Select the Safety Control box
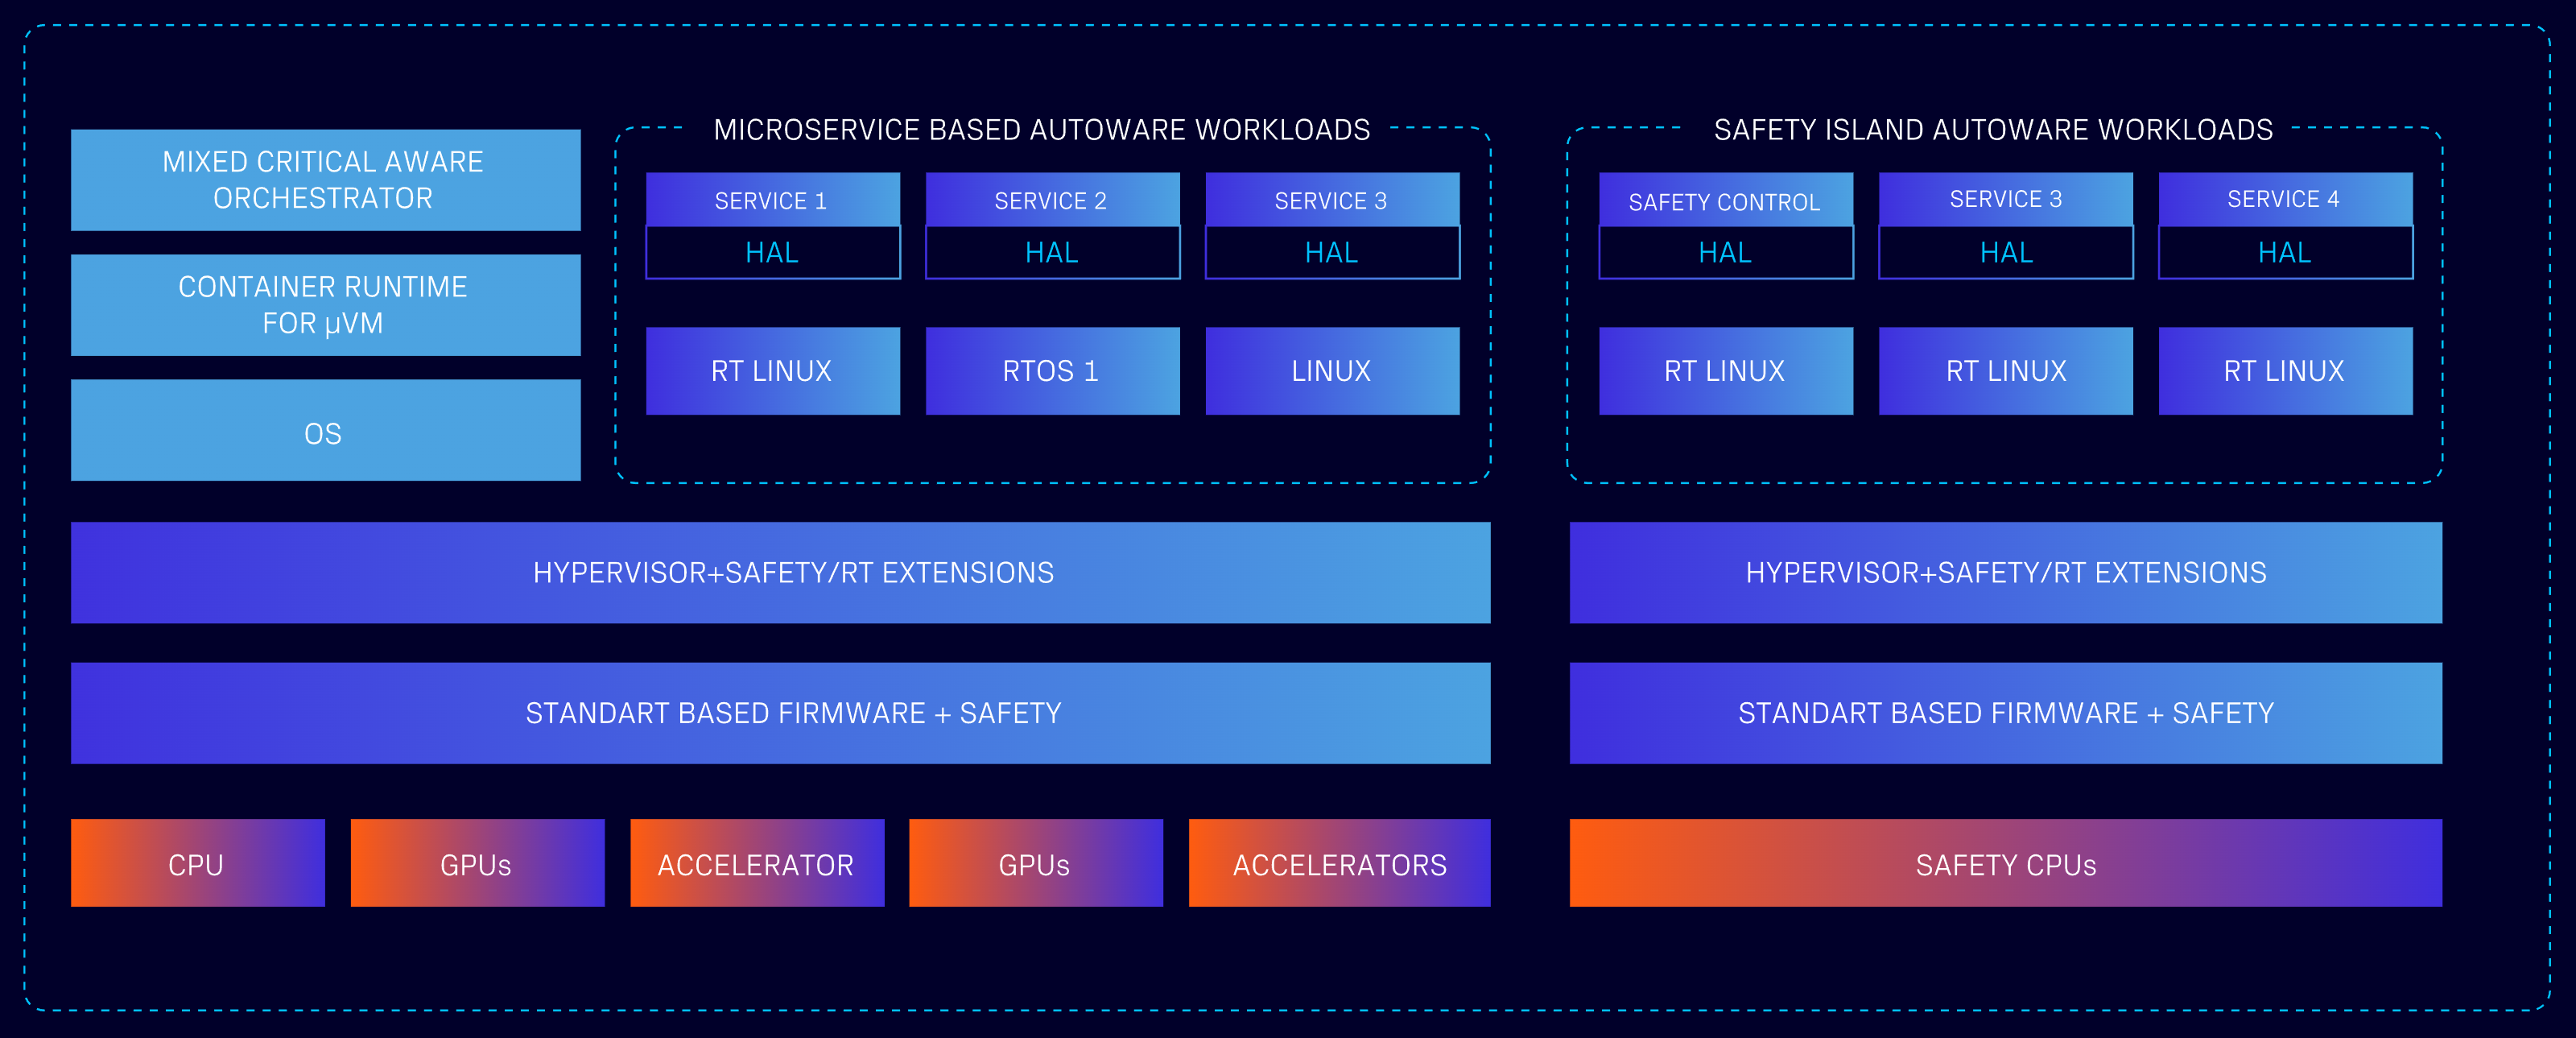This screenshot has width=2576, height=1038. coord(1726,200)
